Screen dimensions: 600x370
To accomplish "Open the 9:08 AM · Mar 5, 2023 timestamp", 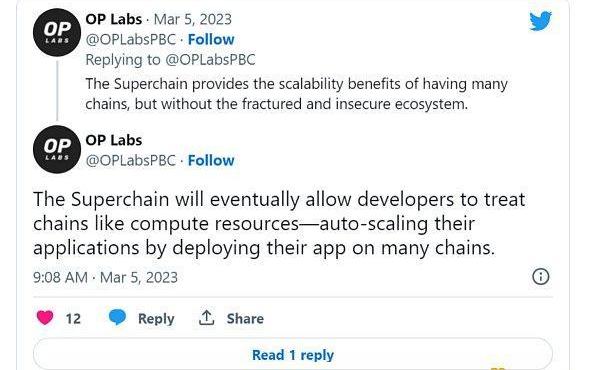I will (105, 277).
